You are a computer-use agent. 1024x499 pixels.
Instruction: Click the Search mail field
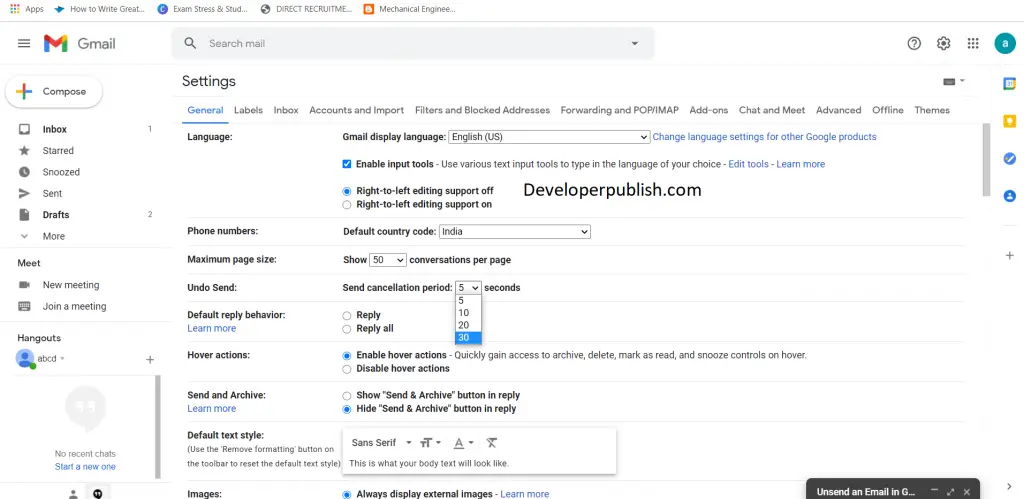[x=411, y=43]
